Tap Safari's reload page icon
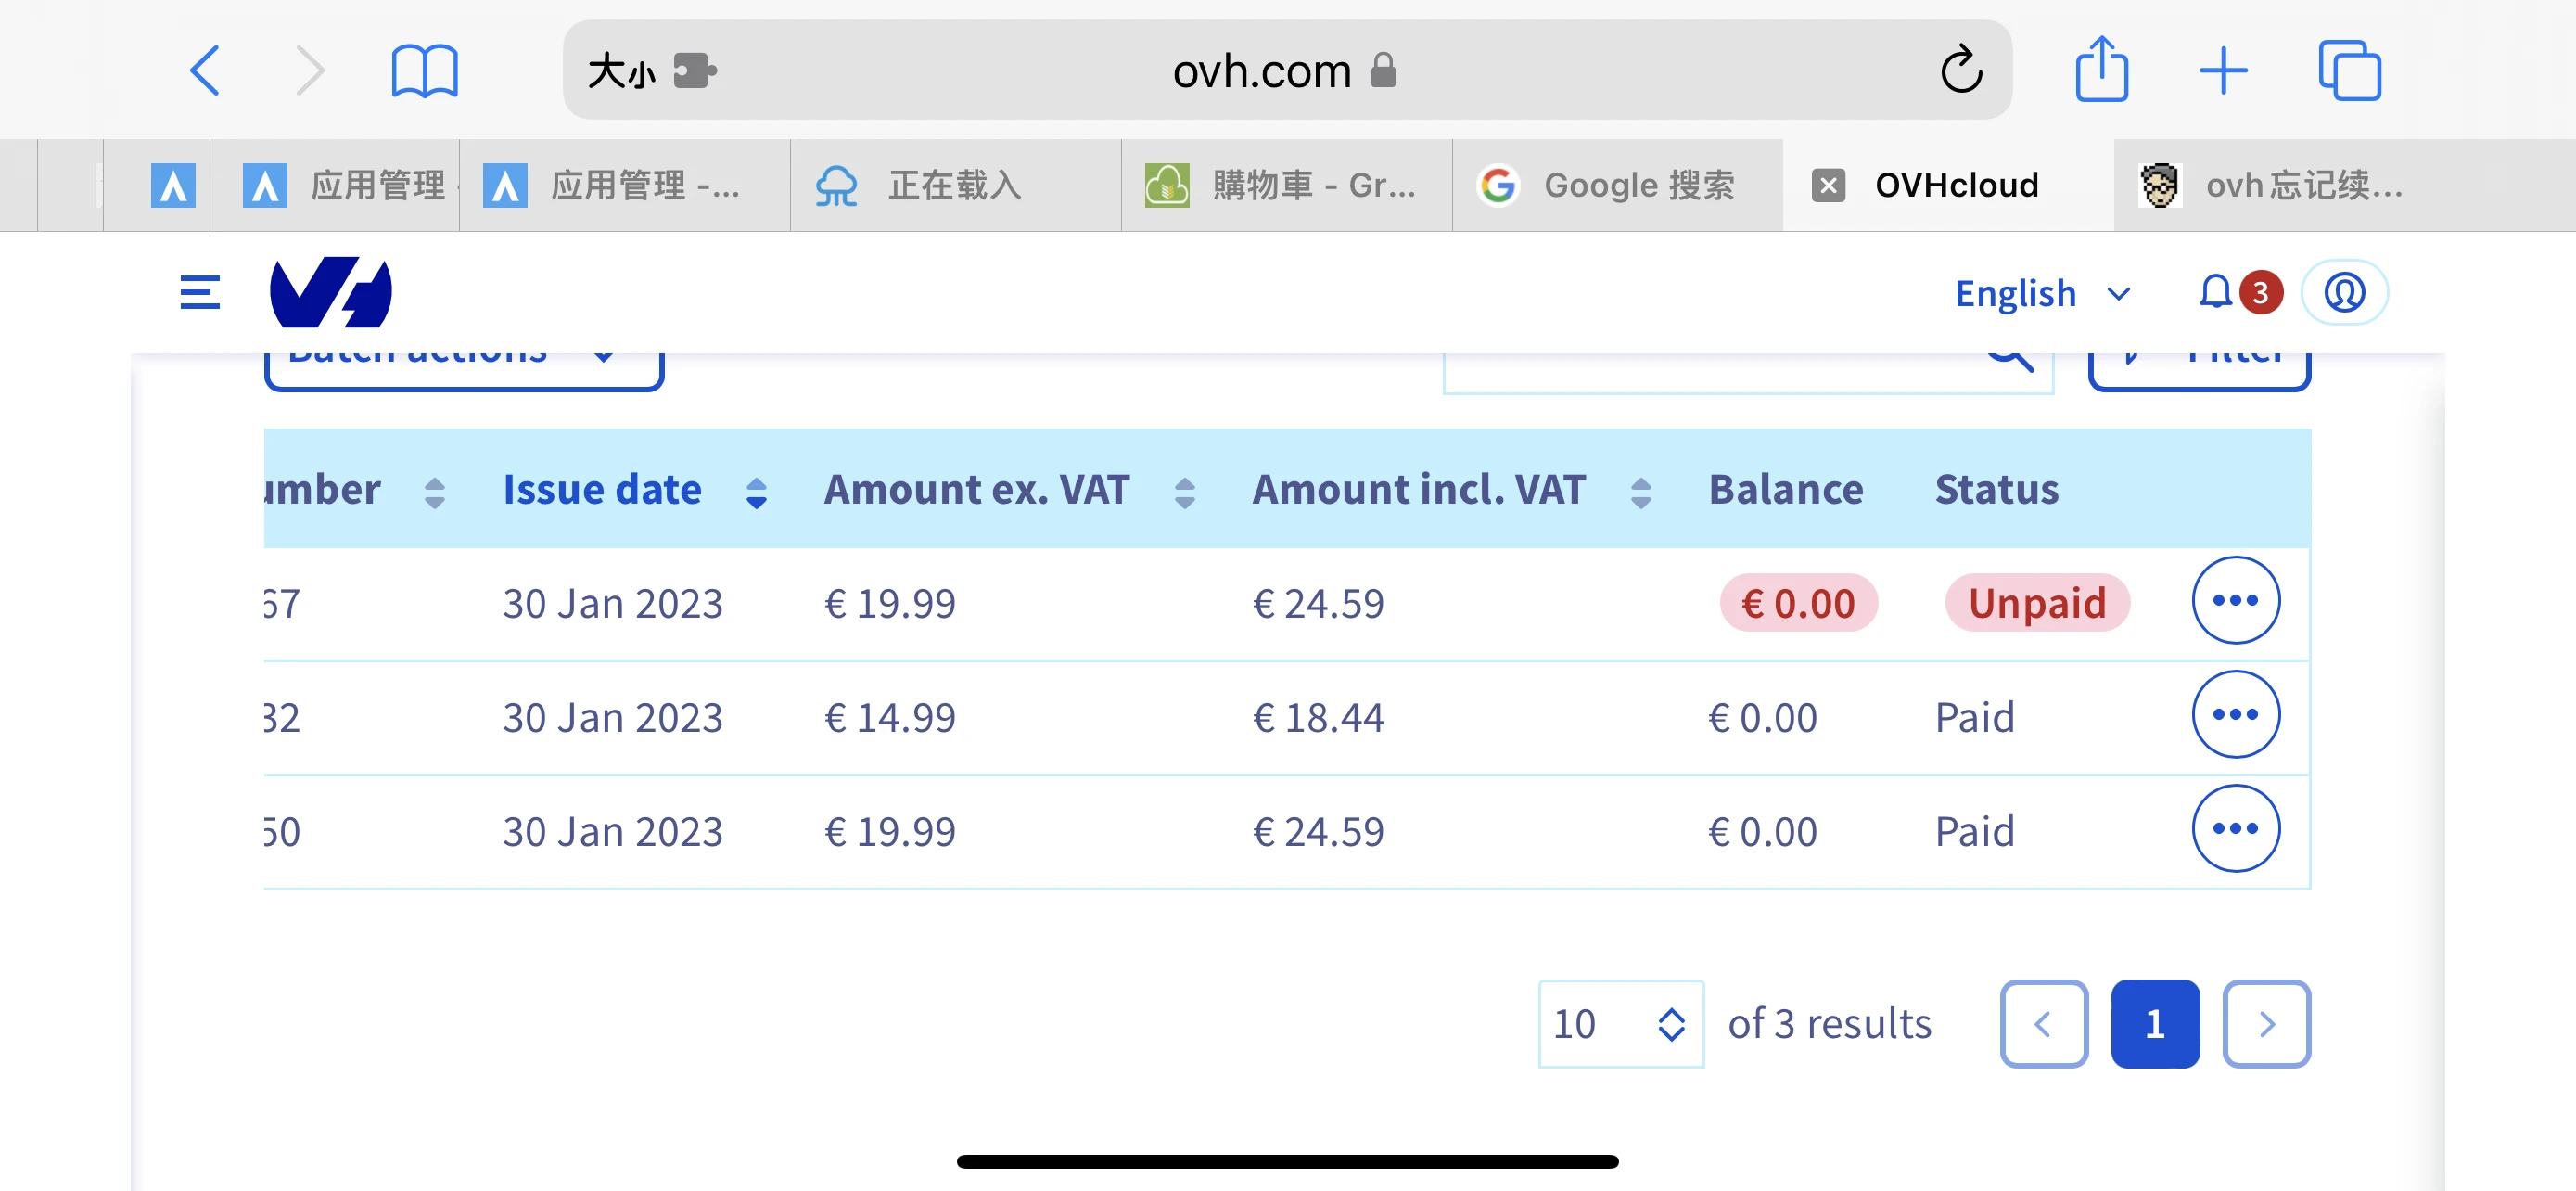The width and height of the screenshot is (2576, 1191). [x=1960, y=70]
